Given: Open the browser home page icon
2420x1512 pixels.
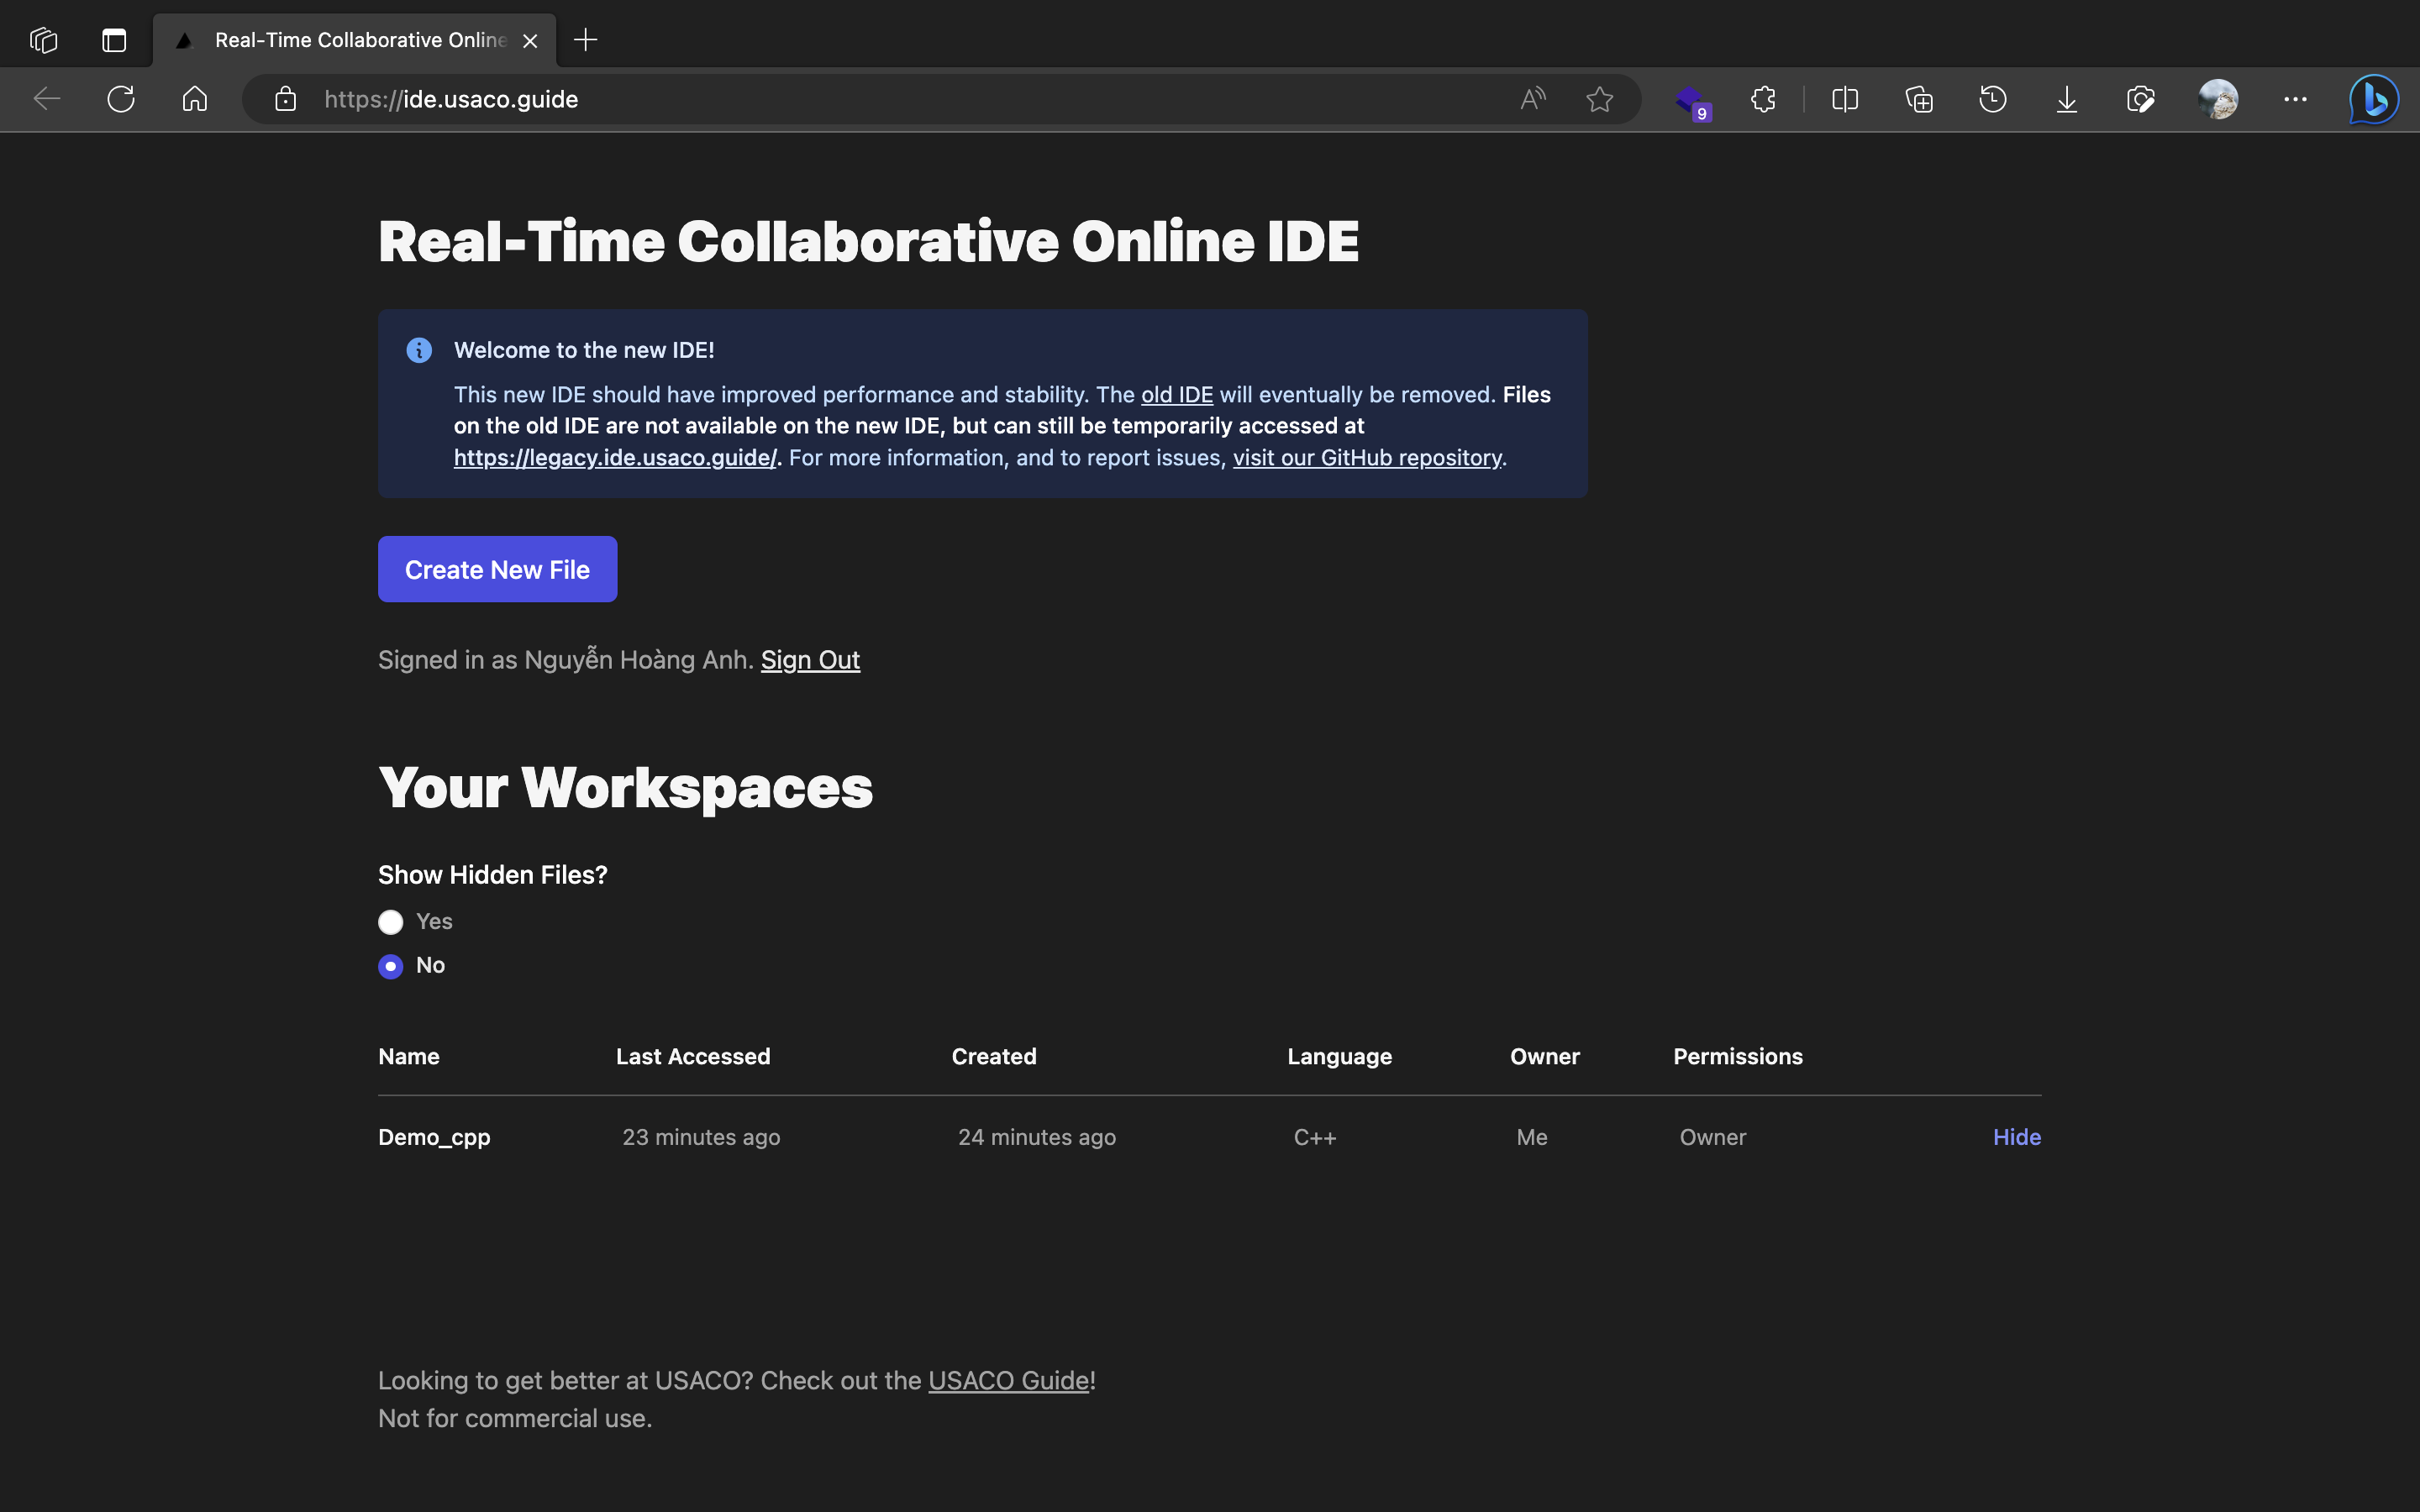Looking at the screenshot, I should [x=195, y=99].
